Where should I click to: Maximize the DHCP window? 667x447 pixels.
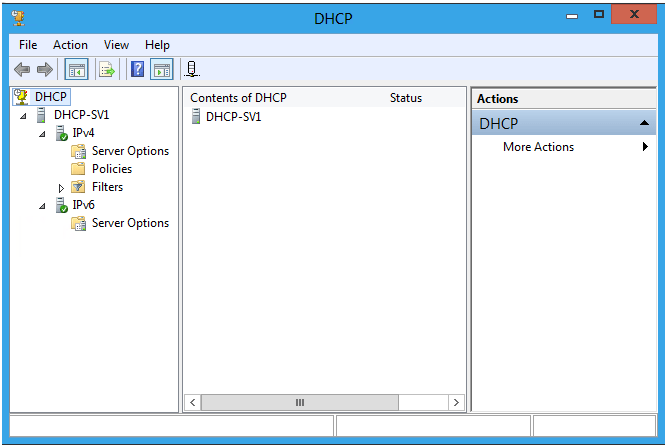(x=599, y=15)
